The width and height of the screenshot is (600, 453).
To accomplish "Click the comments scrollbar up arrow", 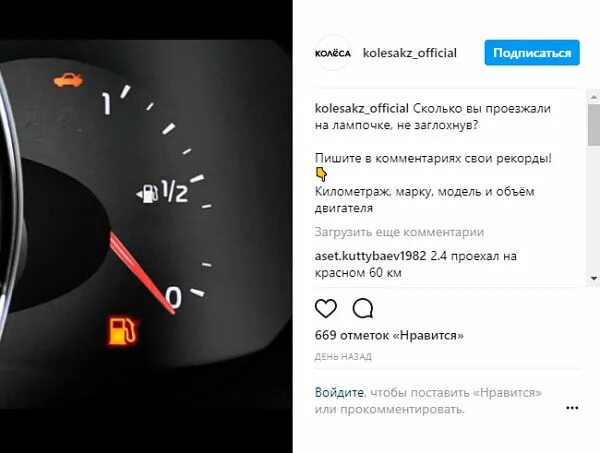I will pyautogui.click(x=593, y=97).
